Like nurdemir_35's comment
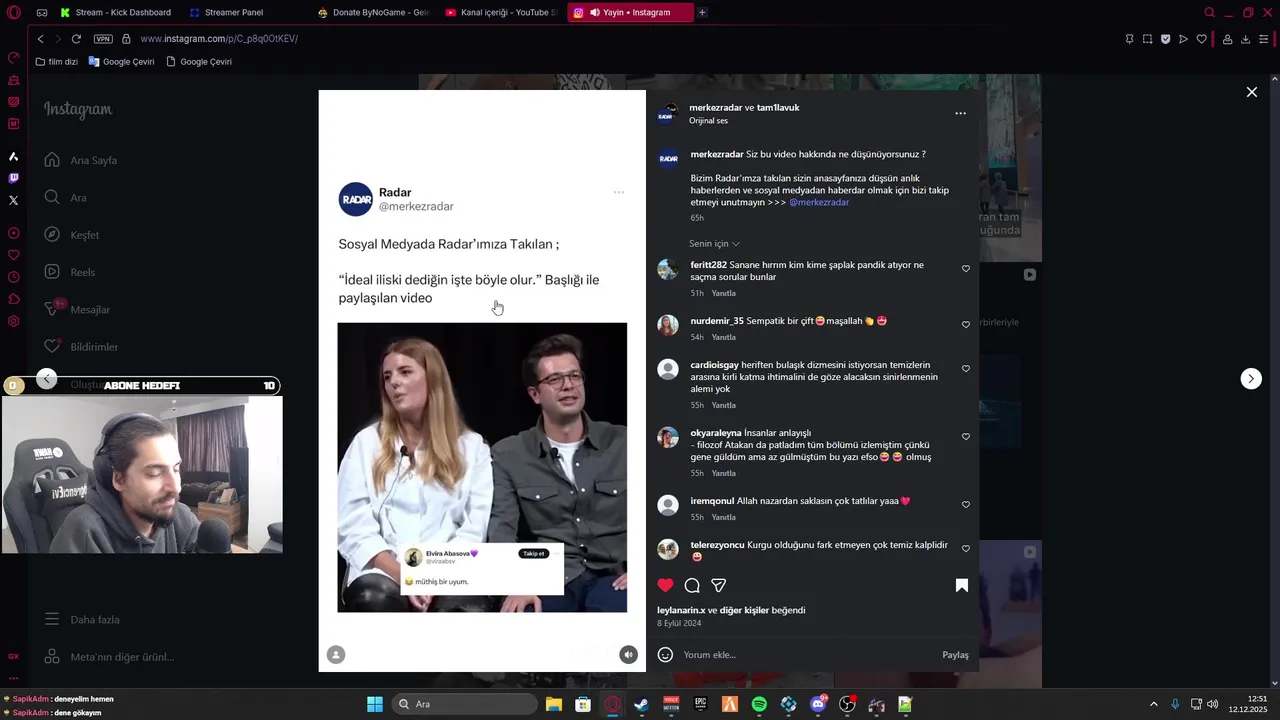The image size is (1280, 720). 965,325
